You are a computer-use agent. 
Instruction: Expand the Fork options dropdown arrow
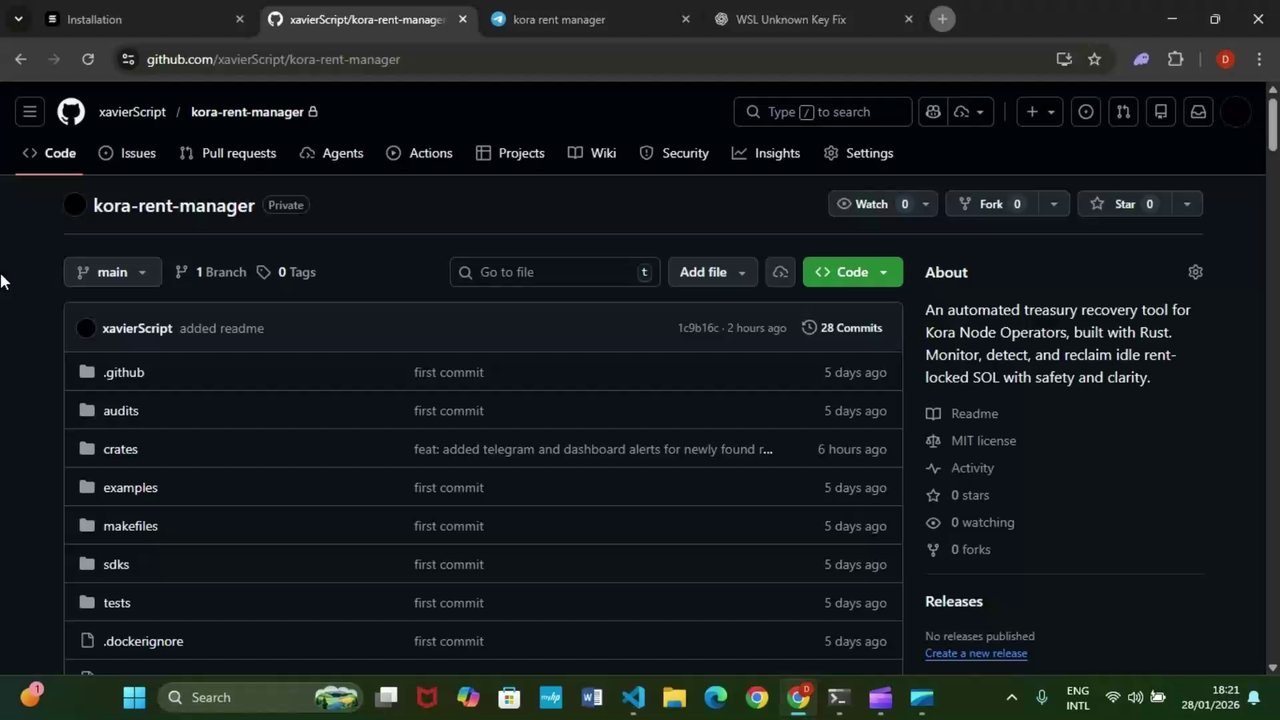[1053, 204]
